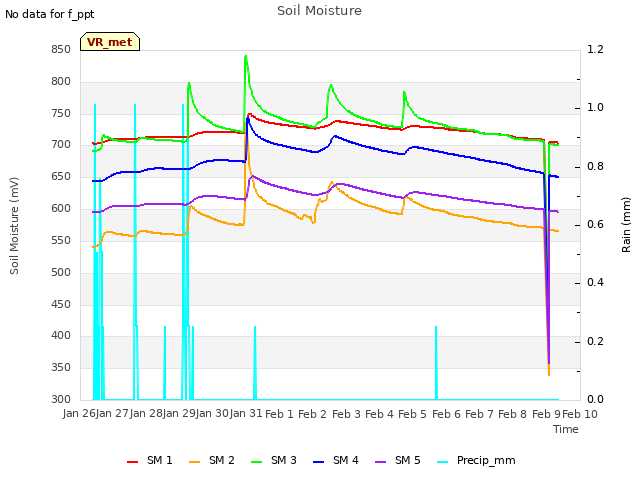Click the 'No data for f_ppt' message
Viewport: 640px width, 480px height.
pos(49,14)
